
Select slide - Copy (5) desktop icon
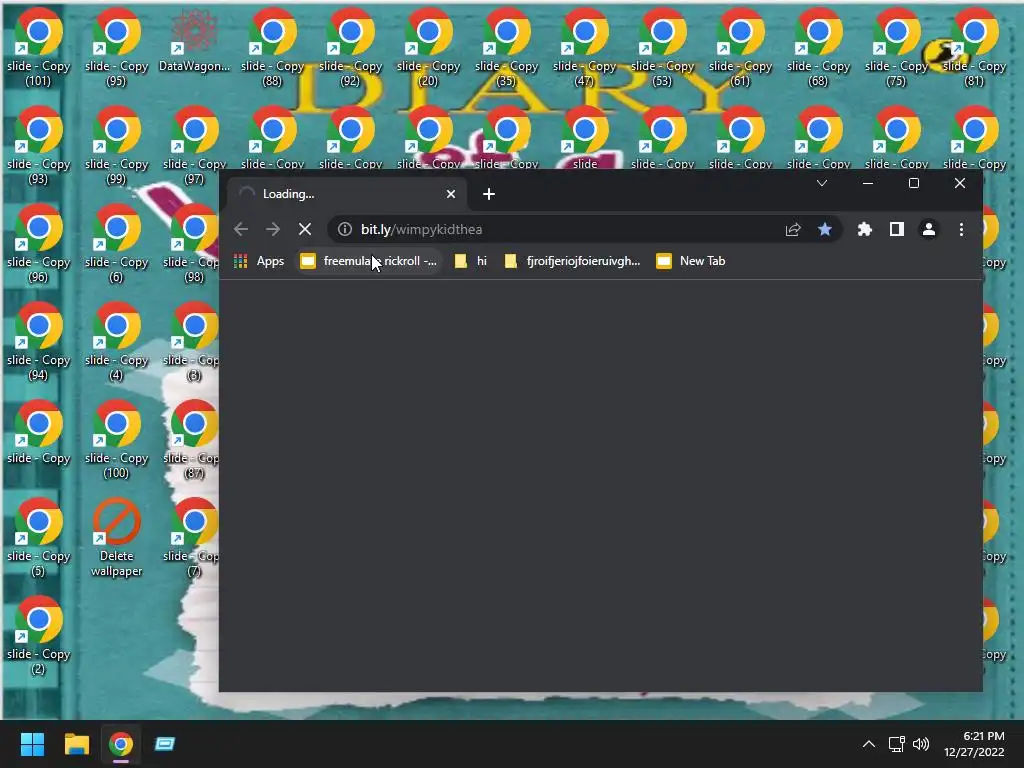(x=39, y=537)
